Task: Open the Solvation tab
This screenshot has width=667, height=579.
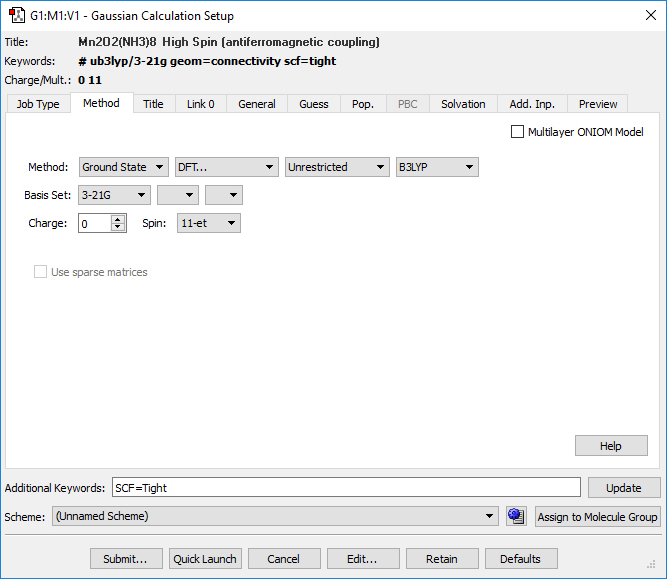Action: click(463, 104)
